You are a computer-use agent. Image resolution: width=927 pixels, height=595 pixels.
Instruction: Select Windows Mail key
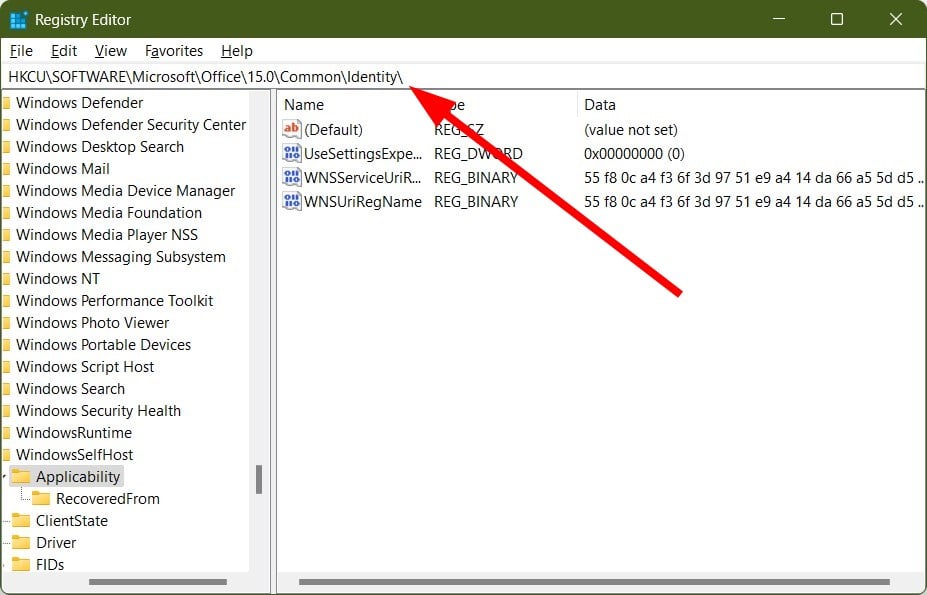click(x=63, y=169)
